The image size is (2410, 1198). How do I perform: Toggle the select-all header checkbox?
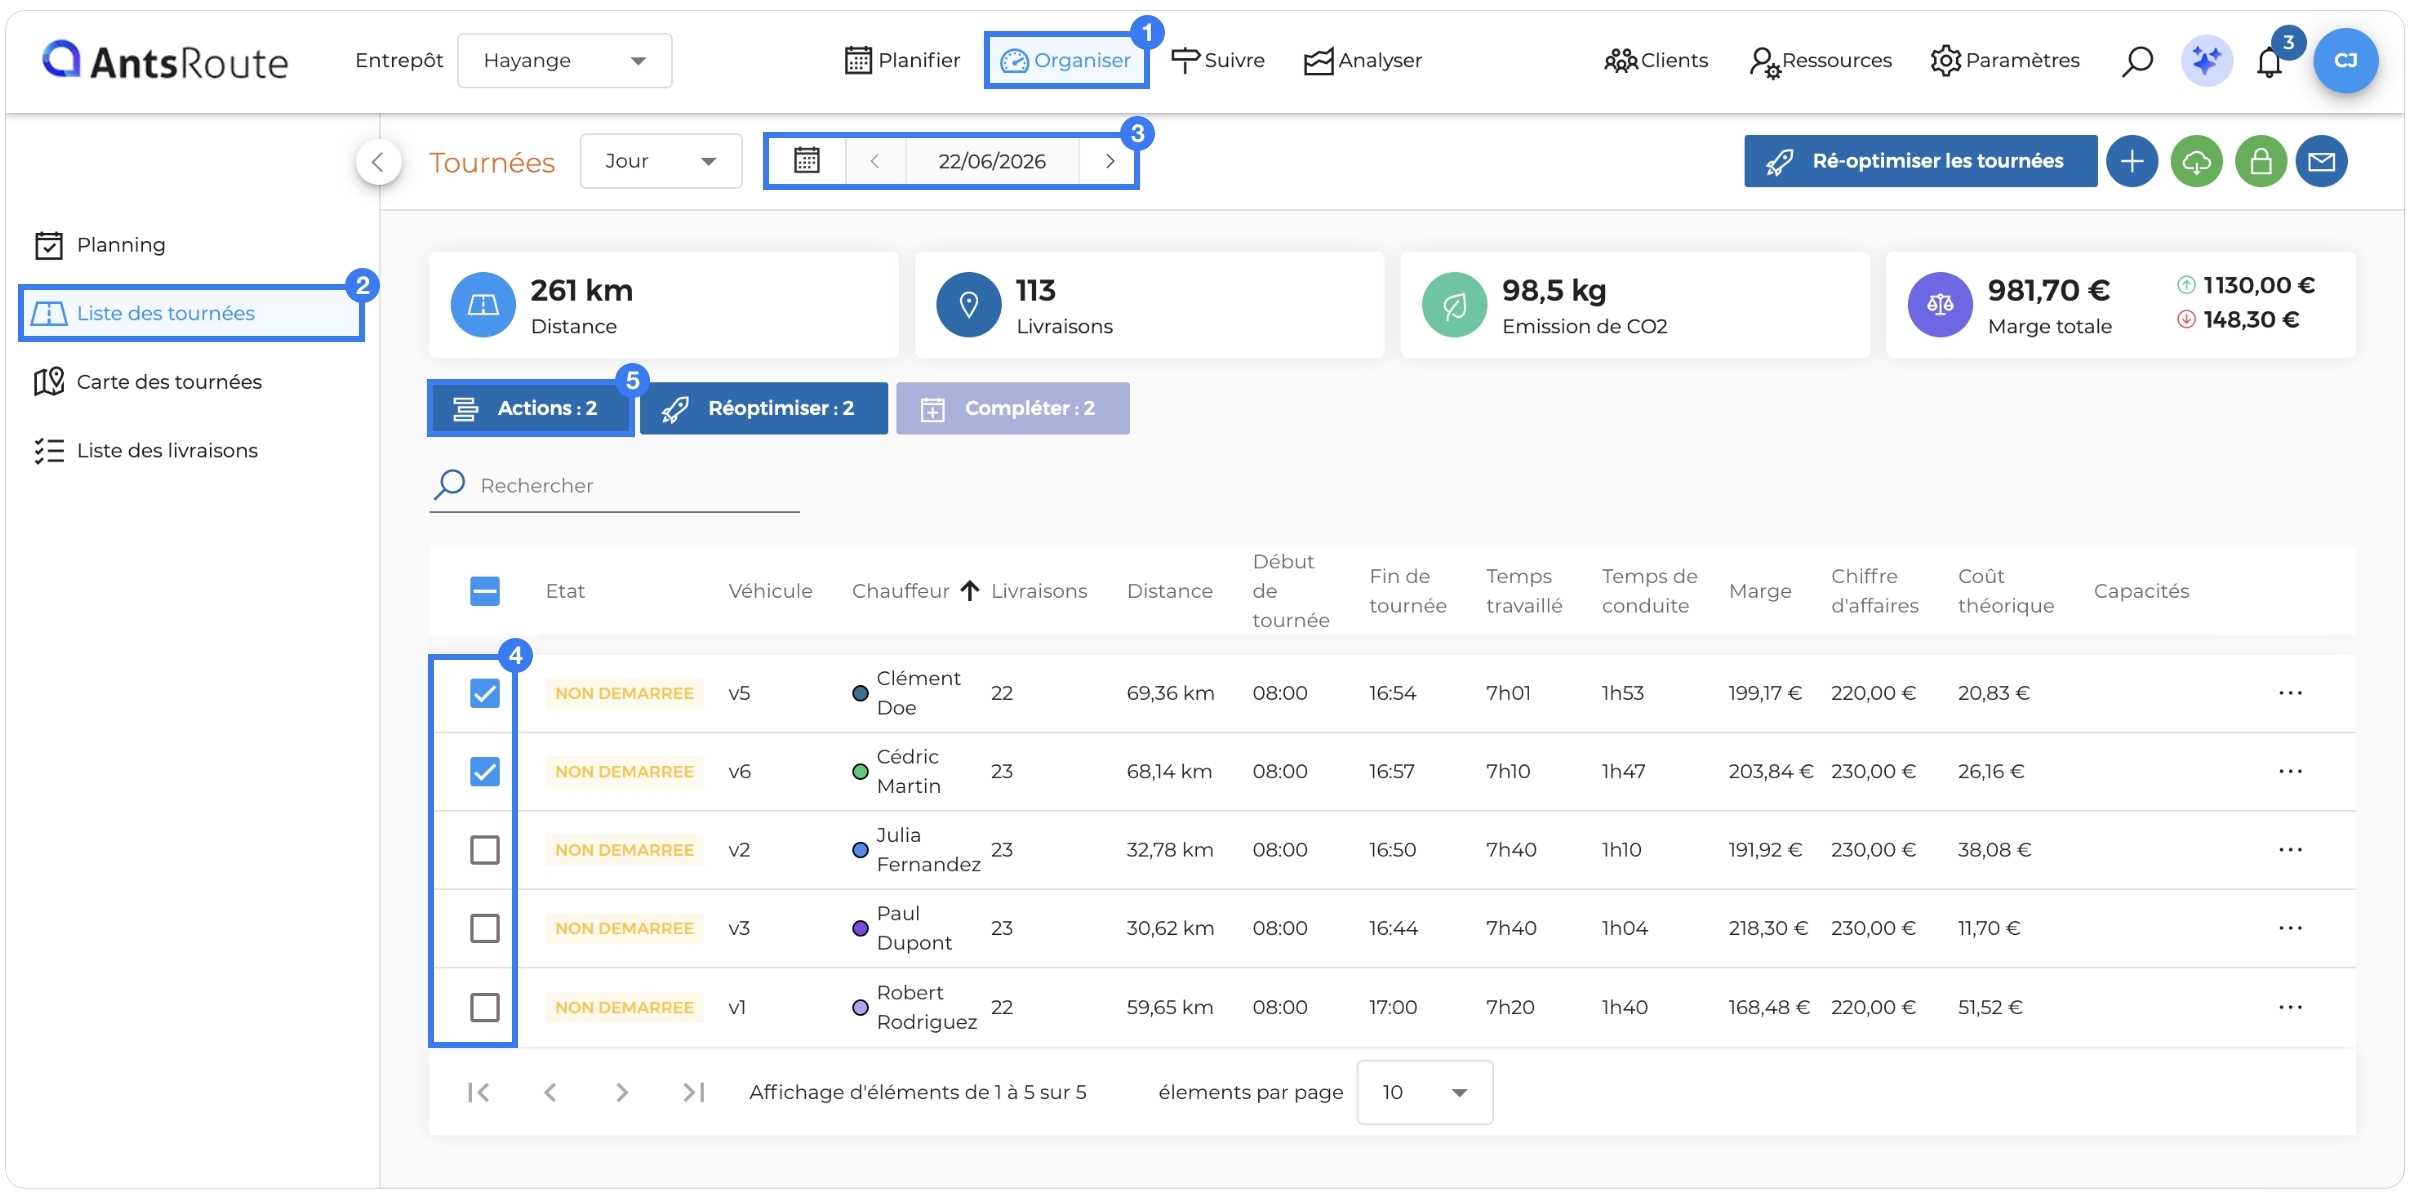tap(485, 591)
